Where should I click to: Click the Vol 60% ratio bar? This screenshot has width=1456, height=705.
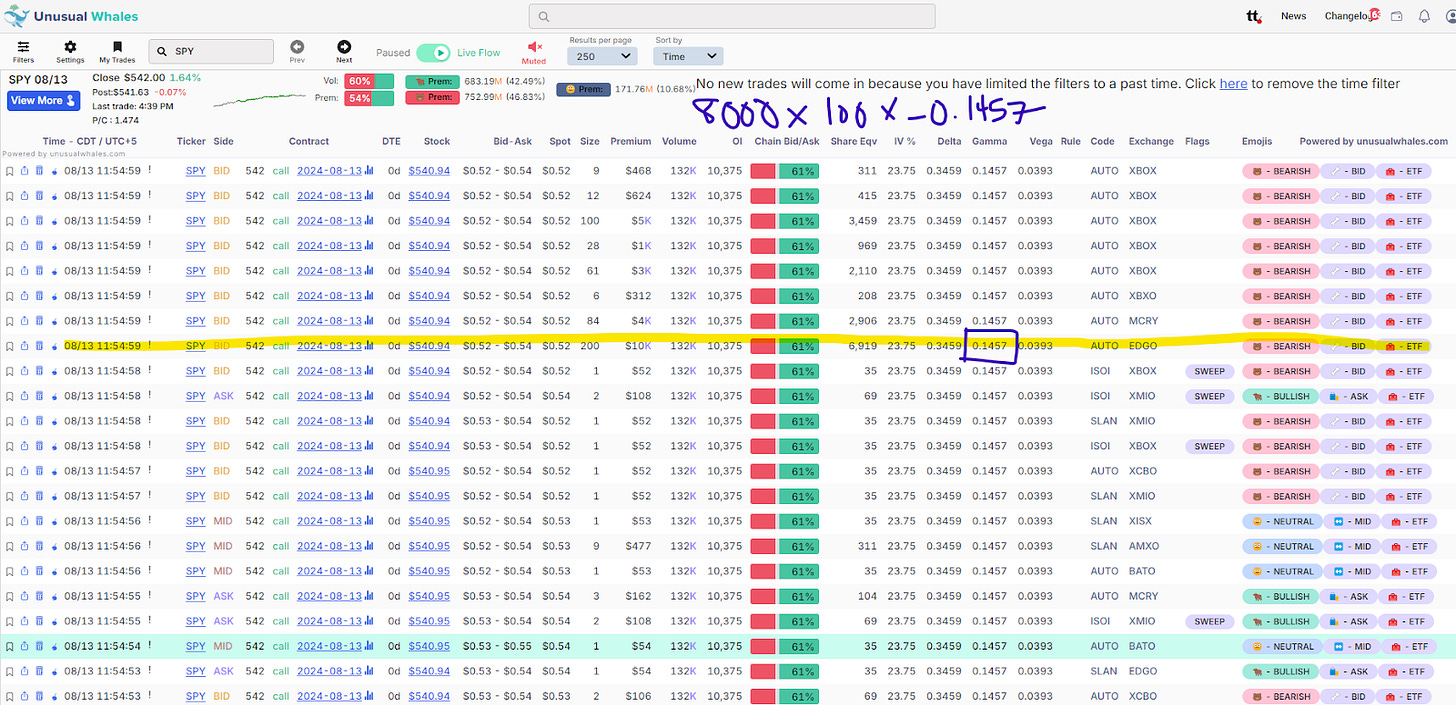[369, 81]
